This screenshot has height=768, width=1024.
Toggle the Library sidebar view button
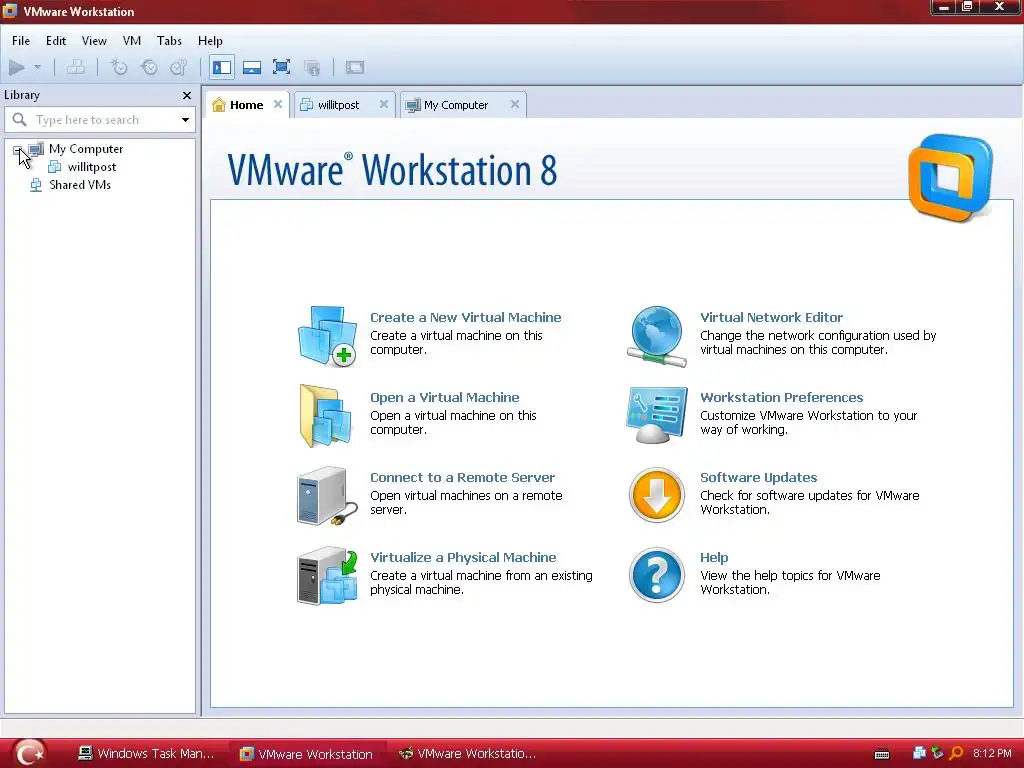tap(222, 67)
